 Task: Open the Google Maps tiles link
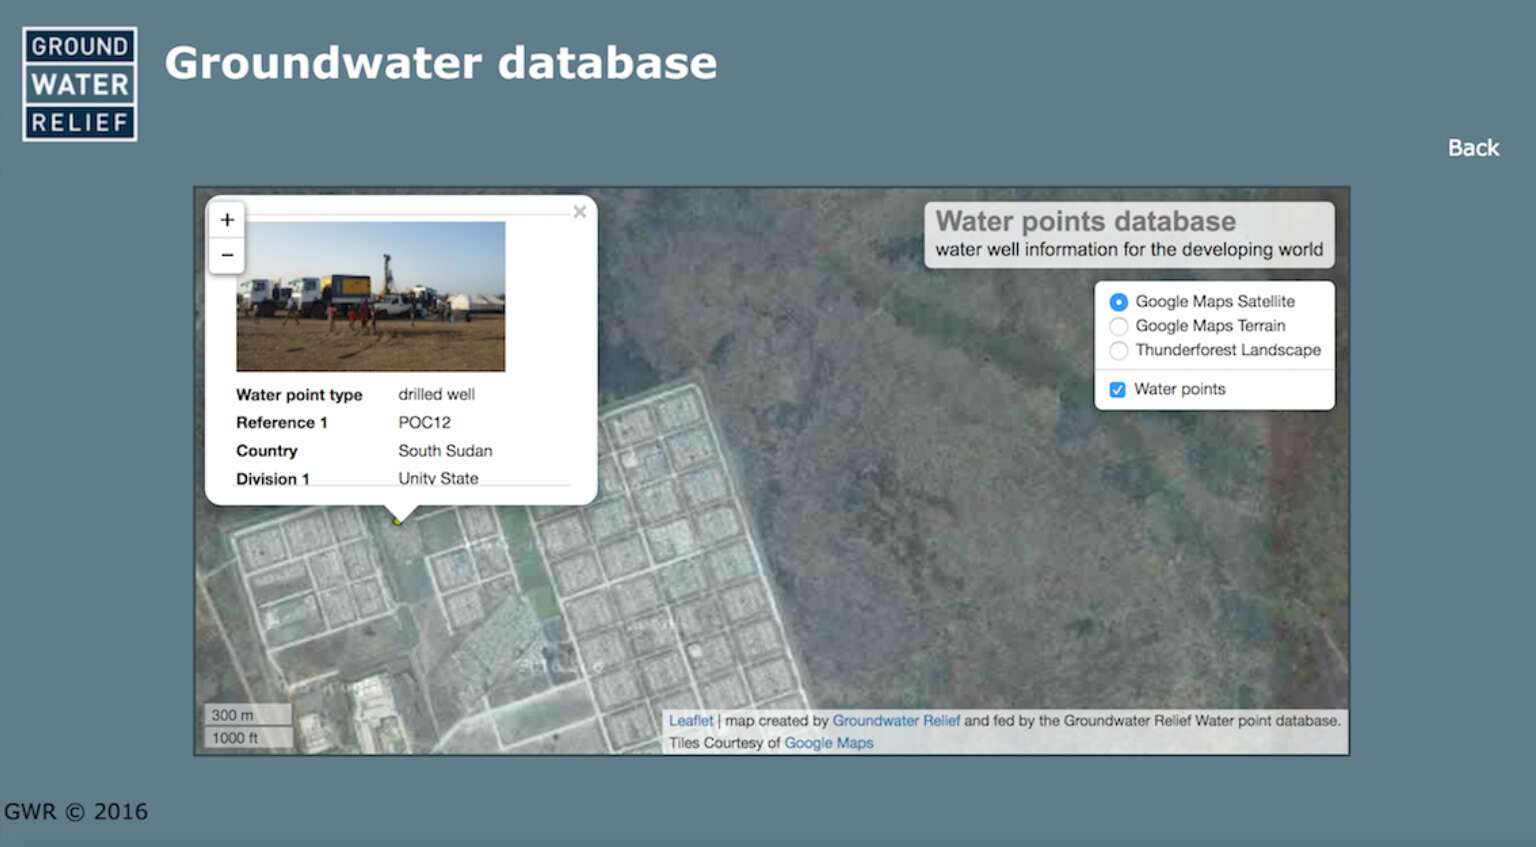click(x=828, y=743)
